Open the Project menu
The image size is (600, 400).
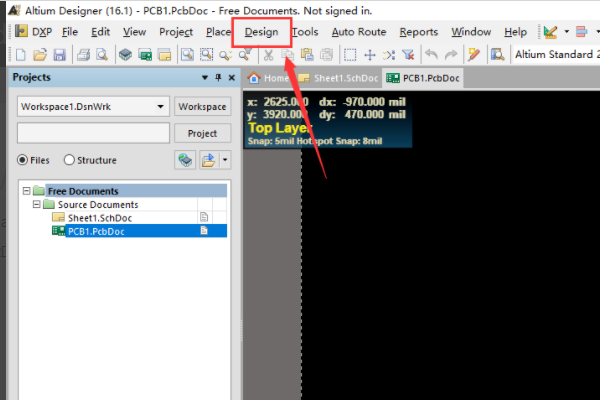[176, 32]
